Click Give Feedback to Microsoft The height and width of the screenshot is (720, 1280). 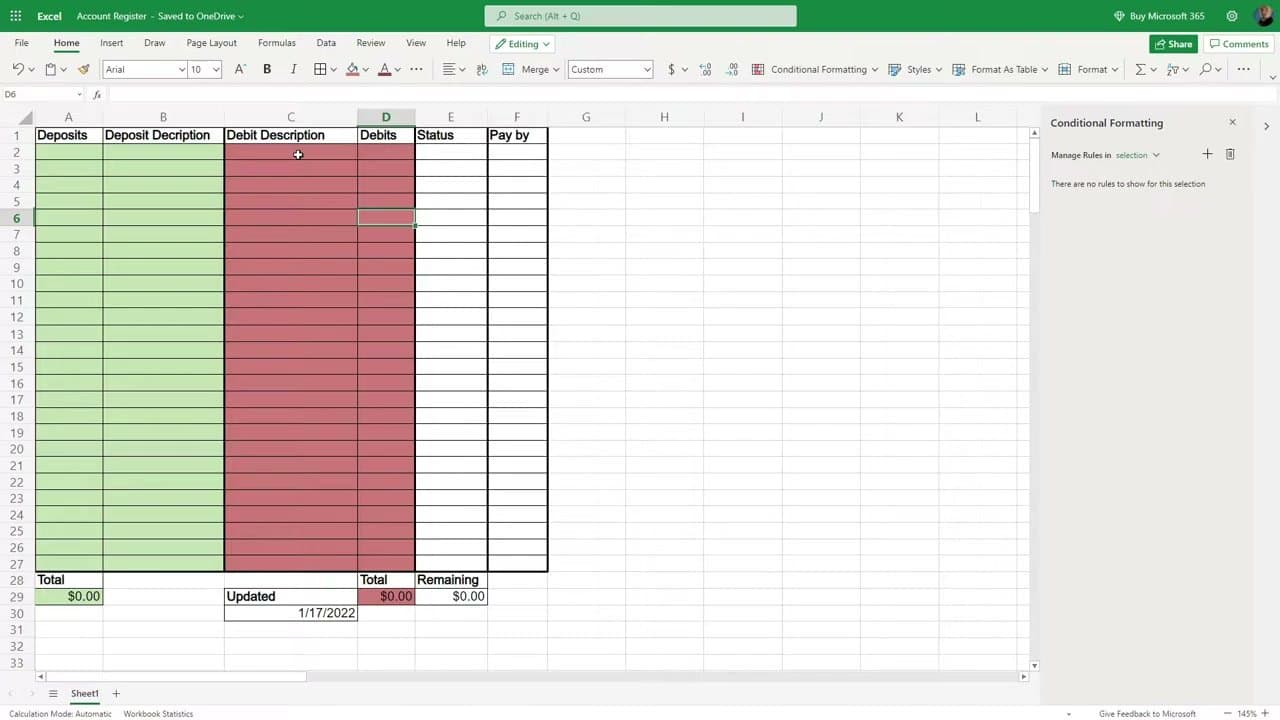[x=1147, y=714]
